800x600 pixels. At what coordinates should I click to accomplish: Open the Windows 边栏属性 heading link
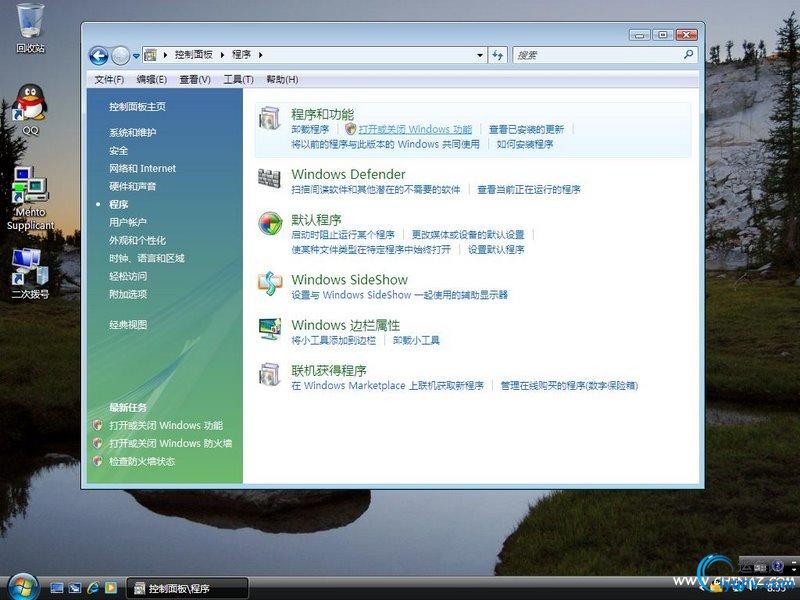coord(345,326)
